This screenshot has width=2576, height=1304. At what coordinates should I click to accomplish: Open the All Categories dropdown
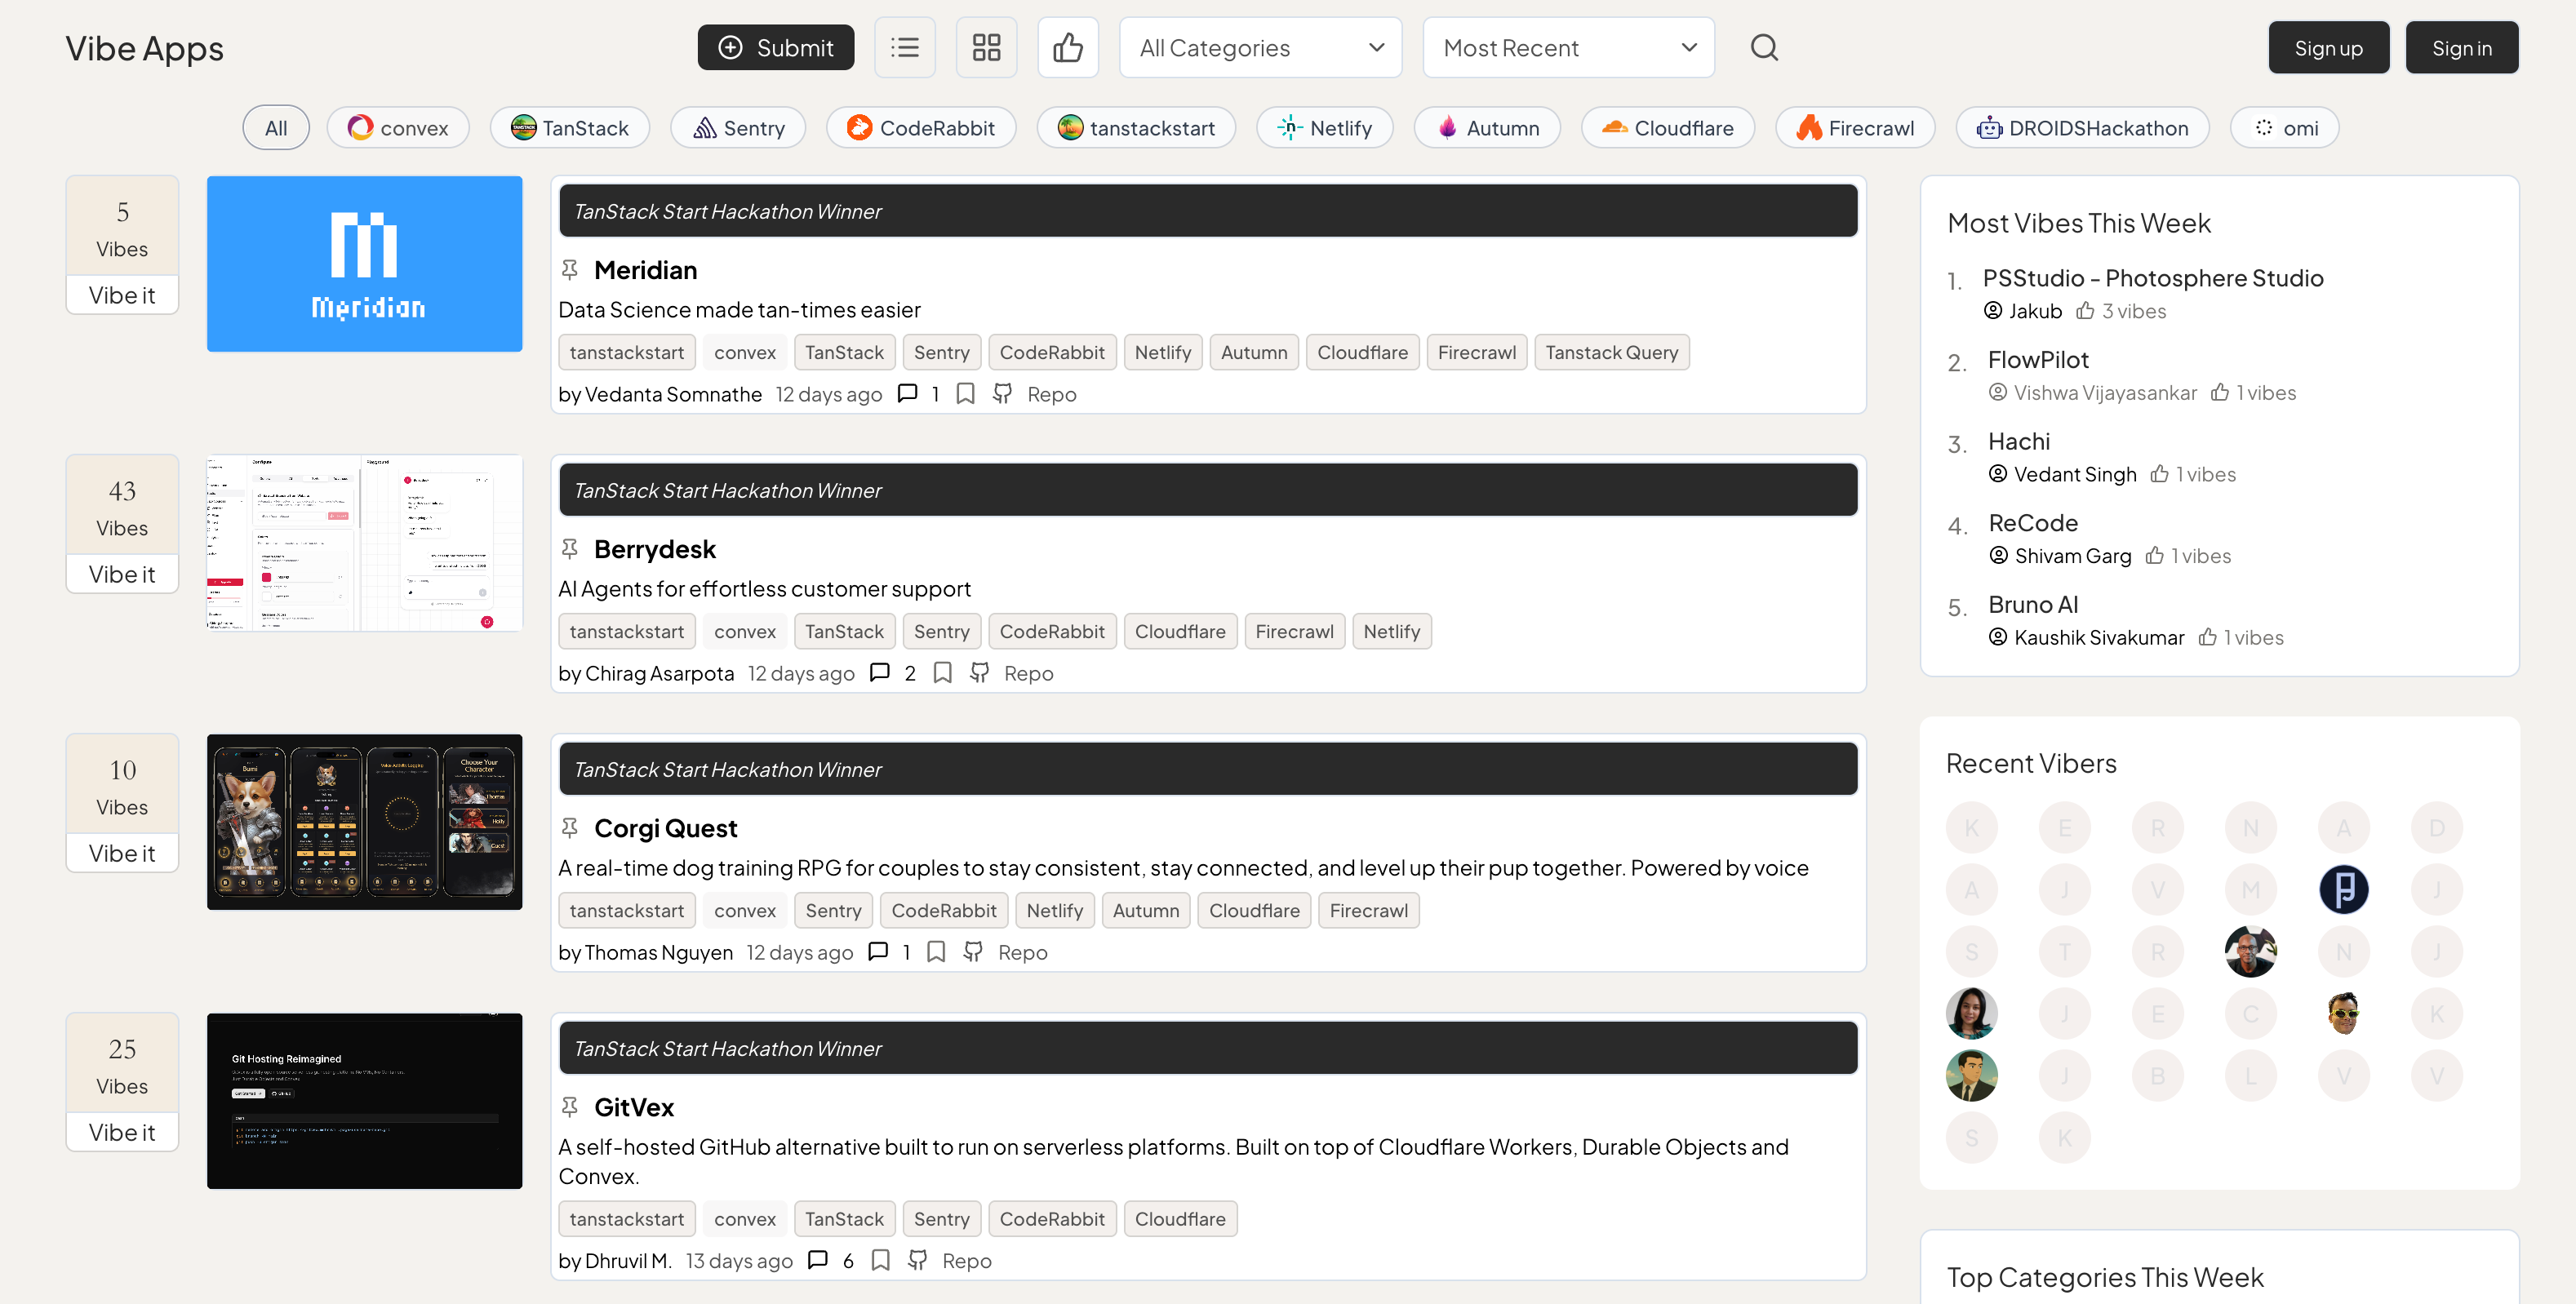point(1260,47)
